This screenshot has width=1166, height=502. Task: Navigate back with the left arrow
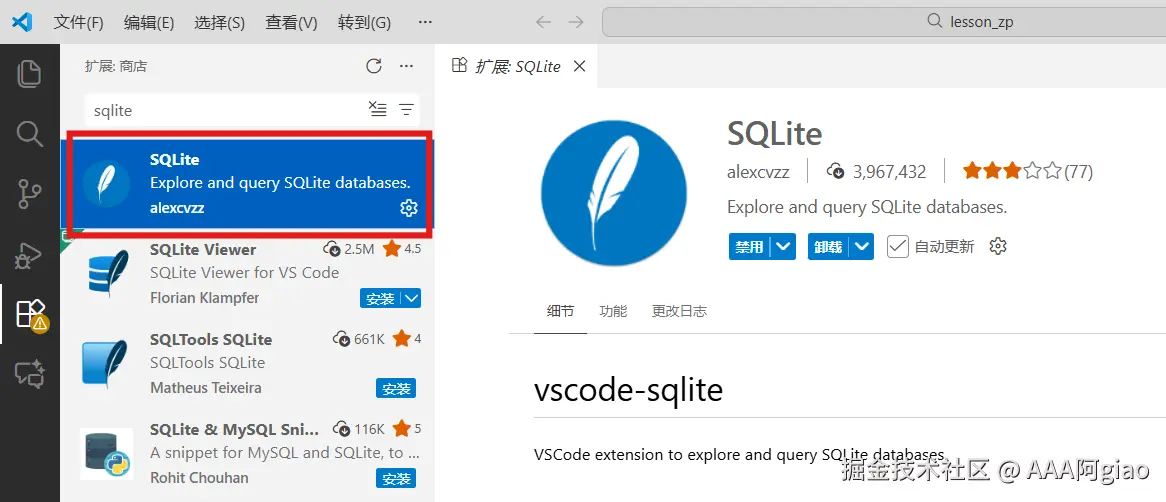click(x=544, y=22)
